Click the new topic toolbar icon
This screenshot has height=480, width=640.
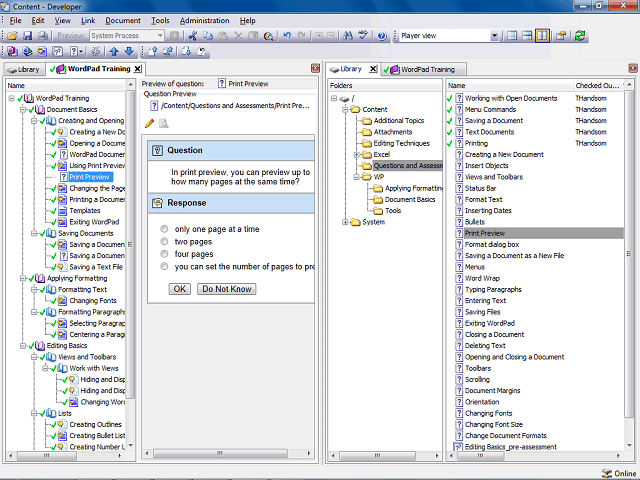click(42, 51)
